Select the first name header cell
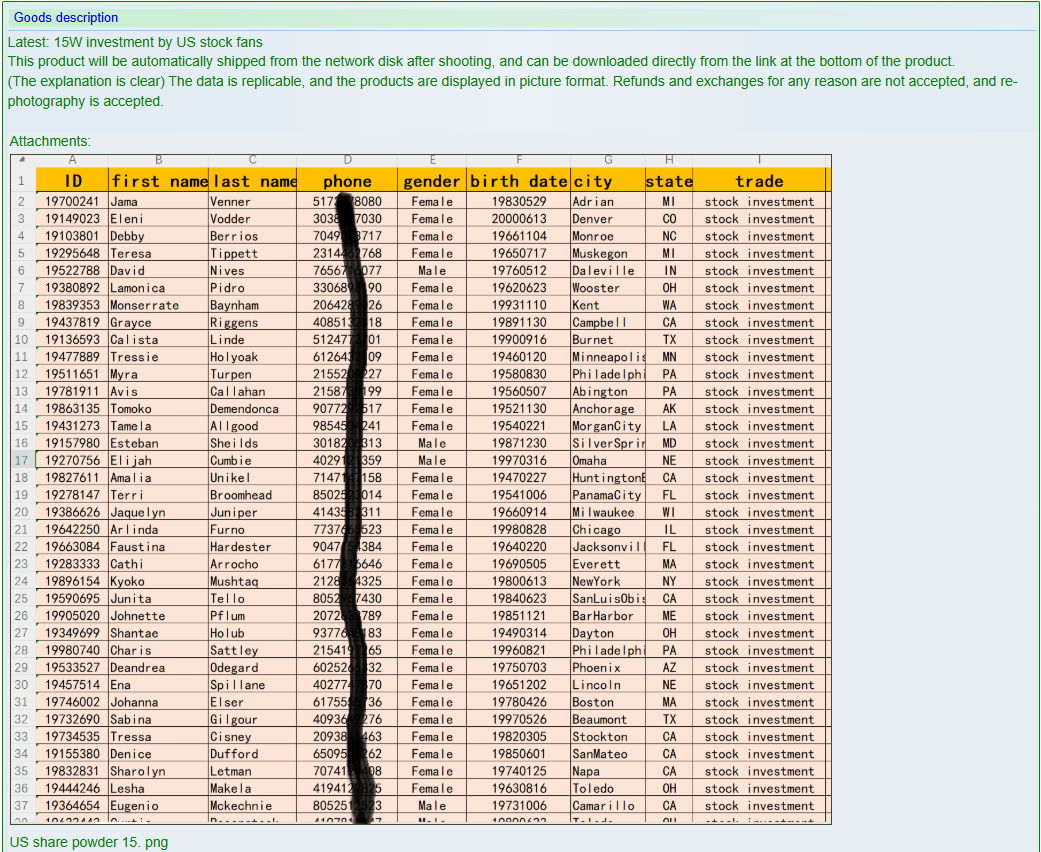Viewport: 1041px width, 852px height. tap(159, 181)
